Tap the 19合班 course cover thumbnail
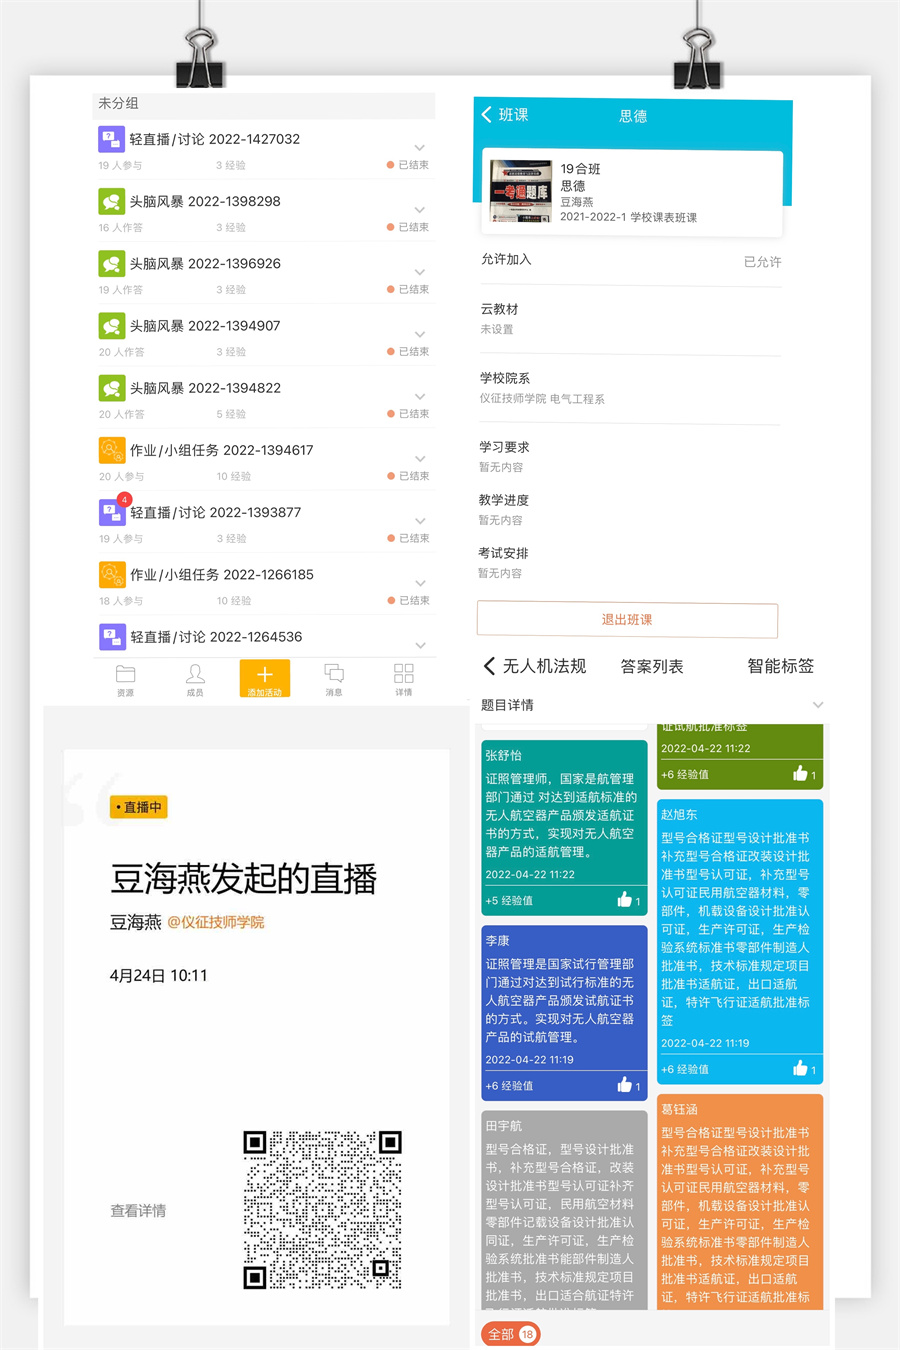 coord(520,191)
